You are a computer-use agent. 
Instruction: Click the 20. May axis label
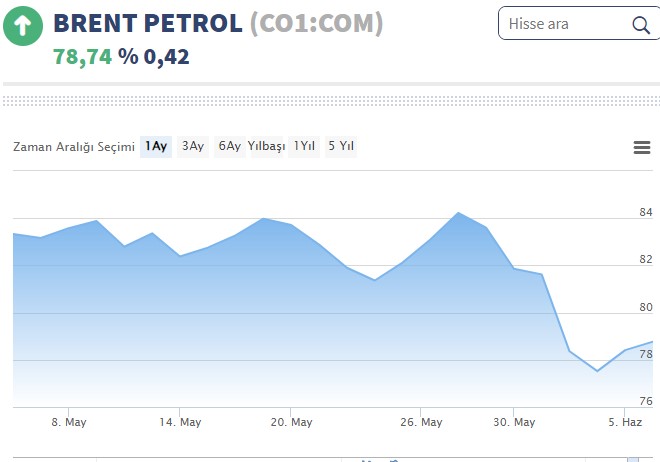(291, 422)
